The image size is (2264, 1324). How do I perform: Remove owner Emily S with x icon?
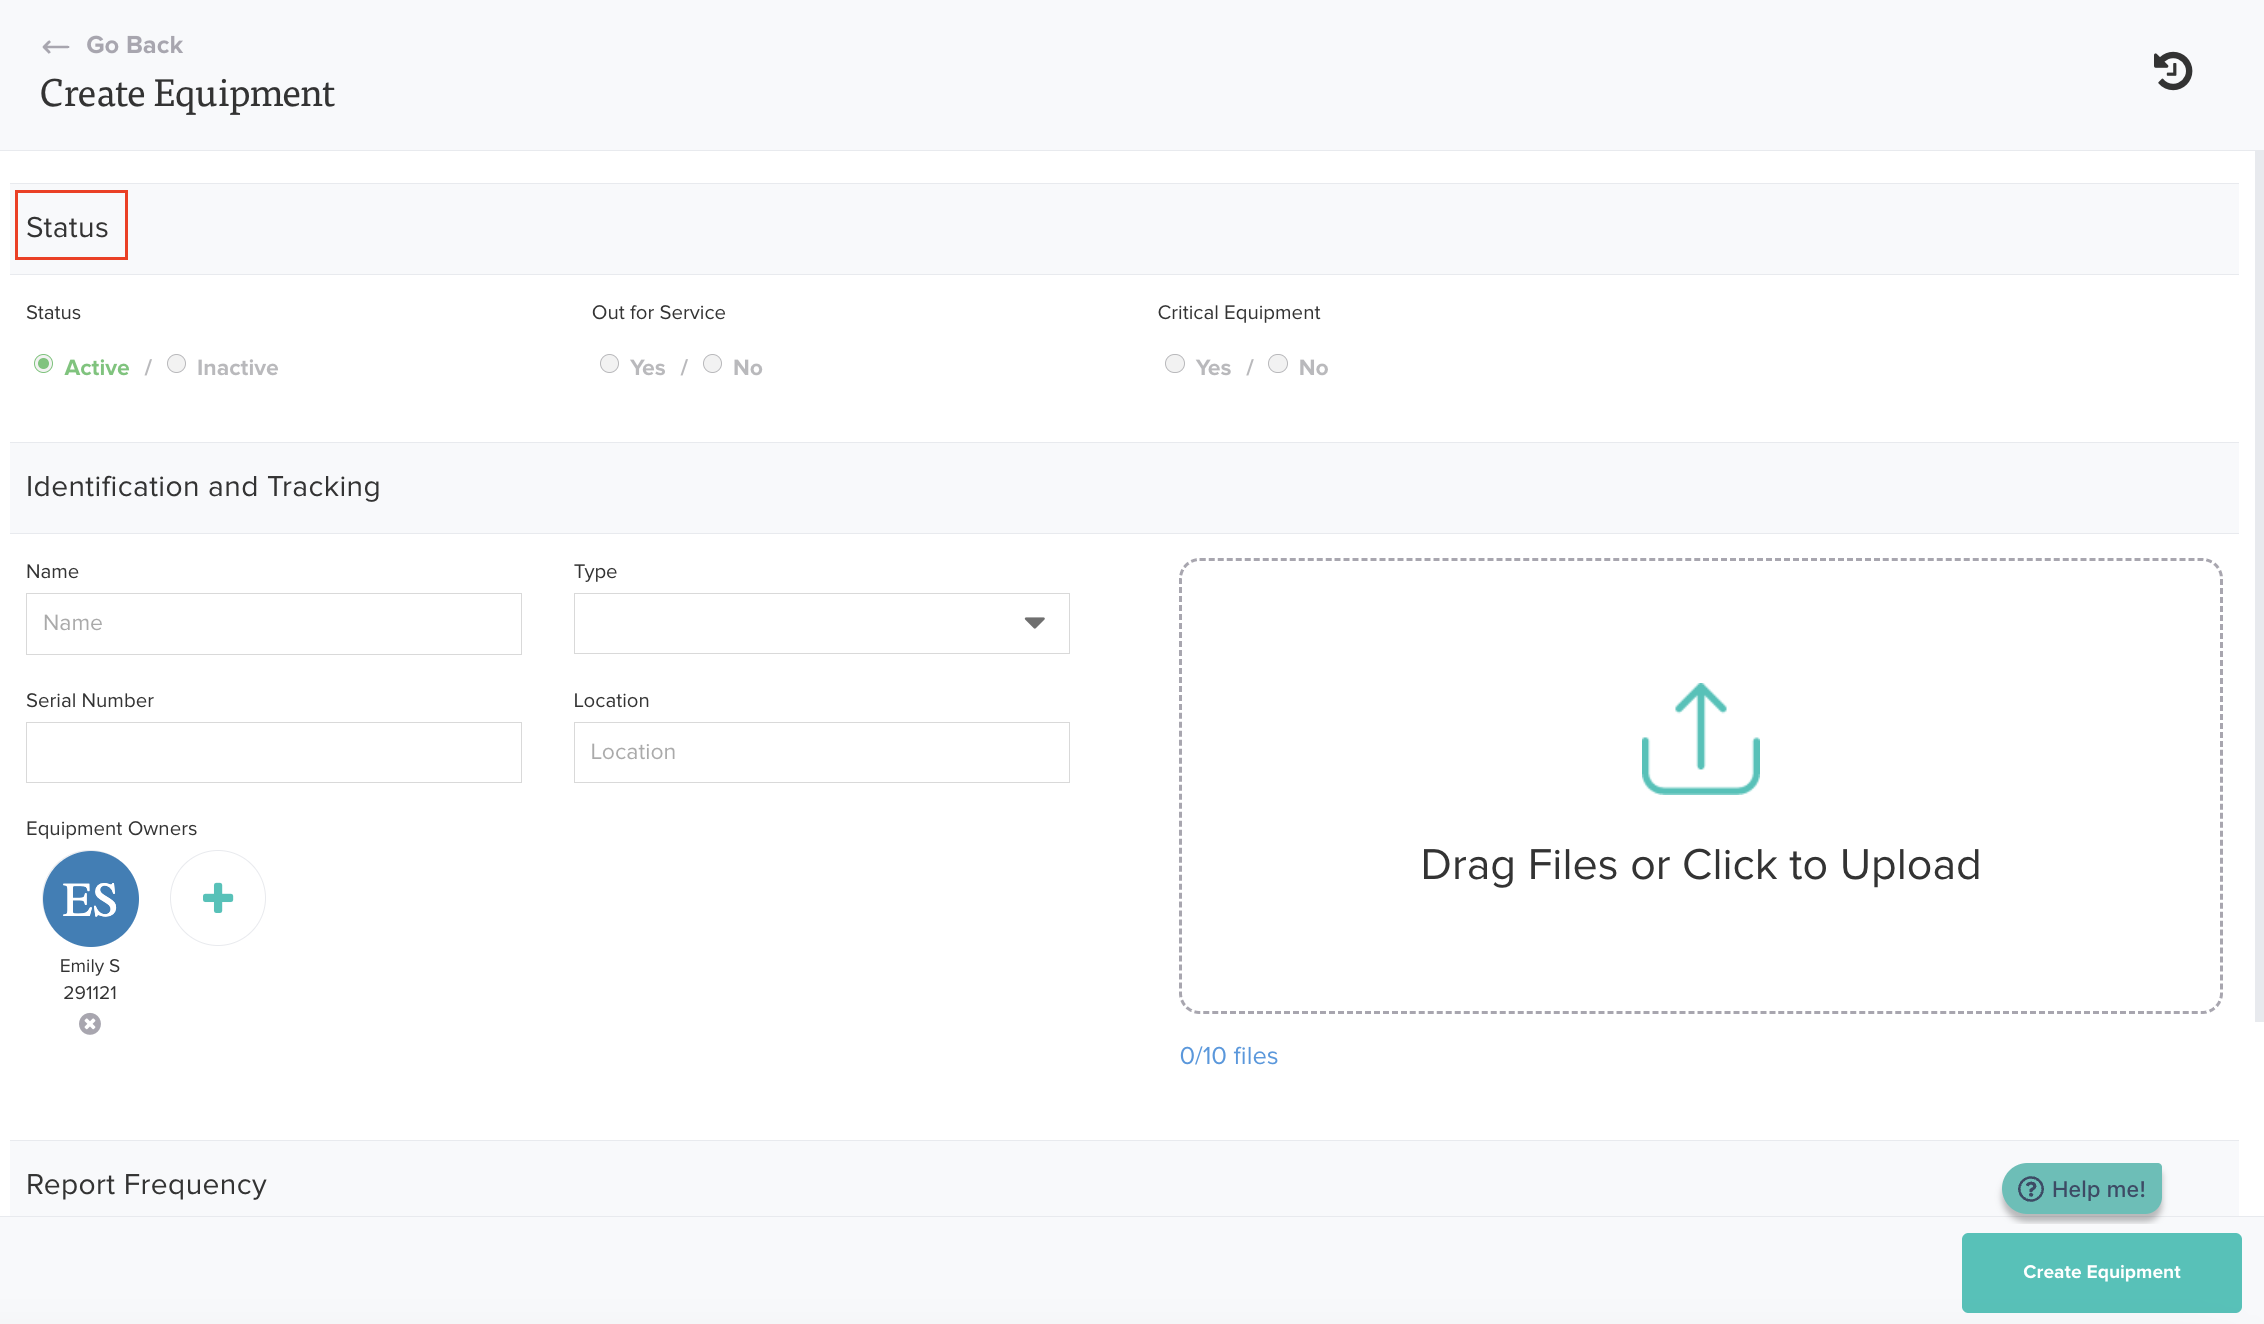click(x=90, y=1024)
